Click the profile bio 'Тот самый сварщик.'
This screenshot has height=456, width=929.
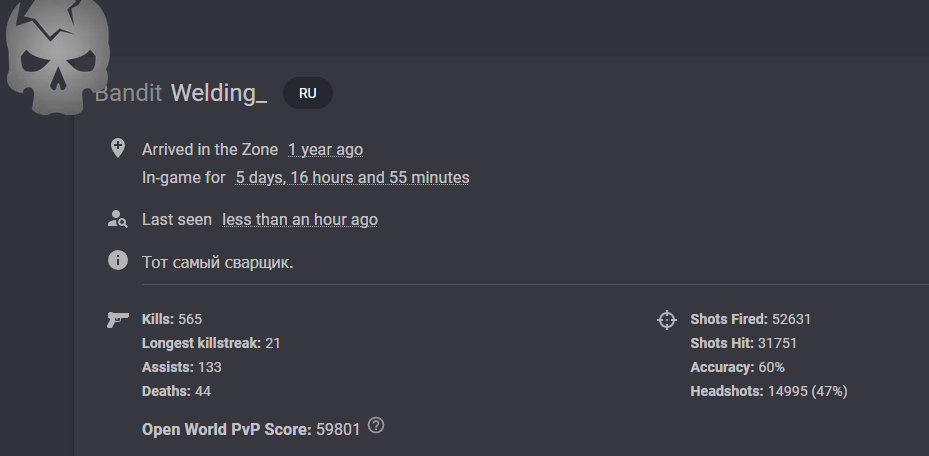click(x=217, y=262)
